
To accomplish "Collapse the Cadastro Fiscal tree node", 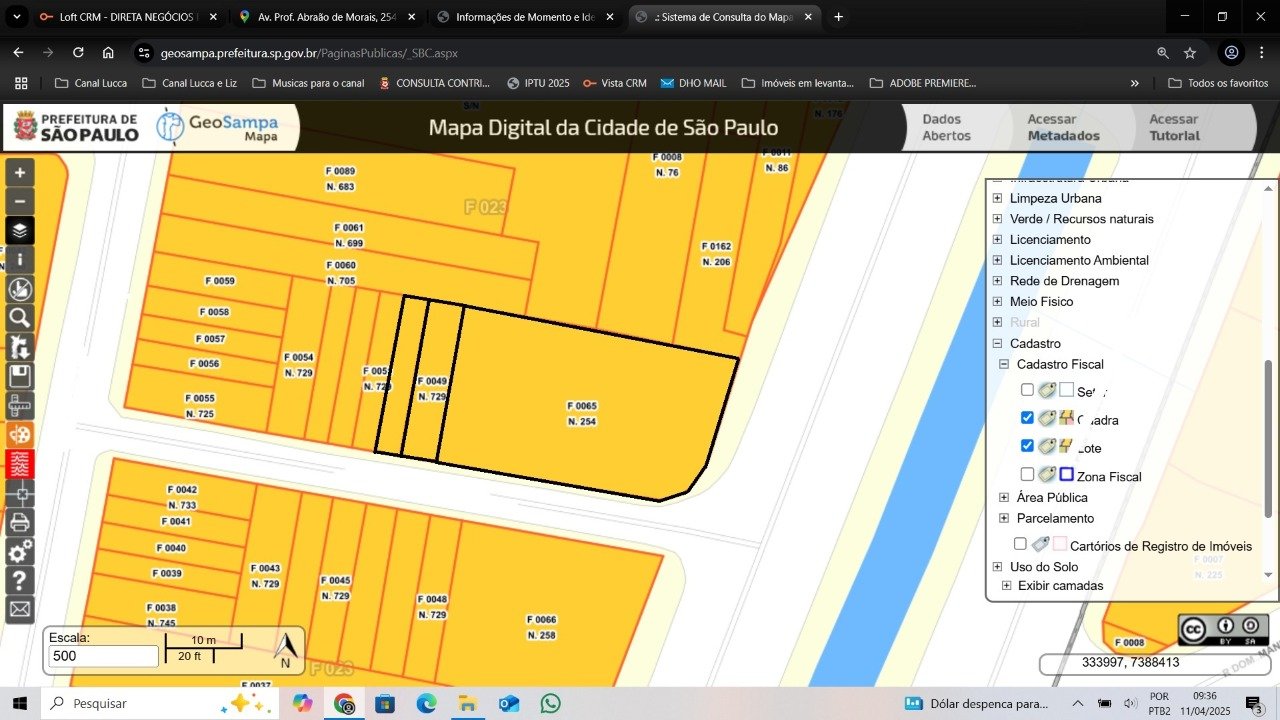I will pyautogui.click(x=1004, y=364).
